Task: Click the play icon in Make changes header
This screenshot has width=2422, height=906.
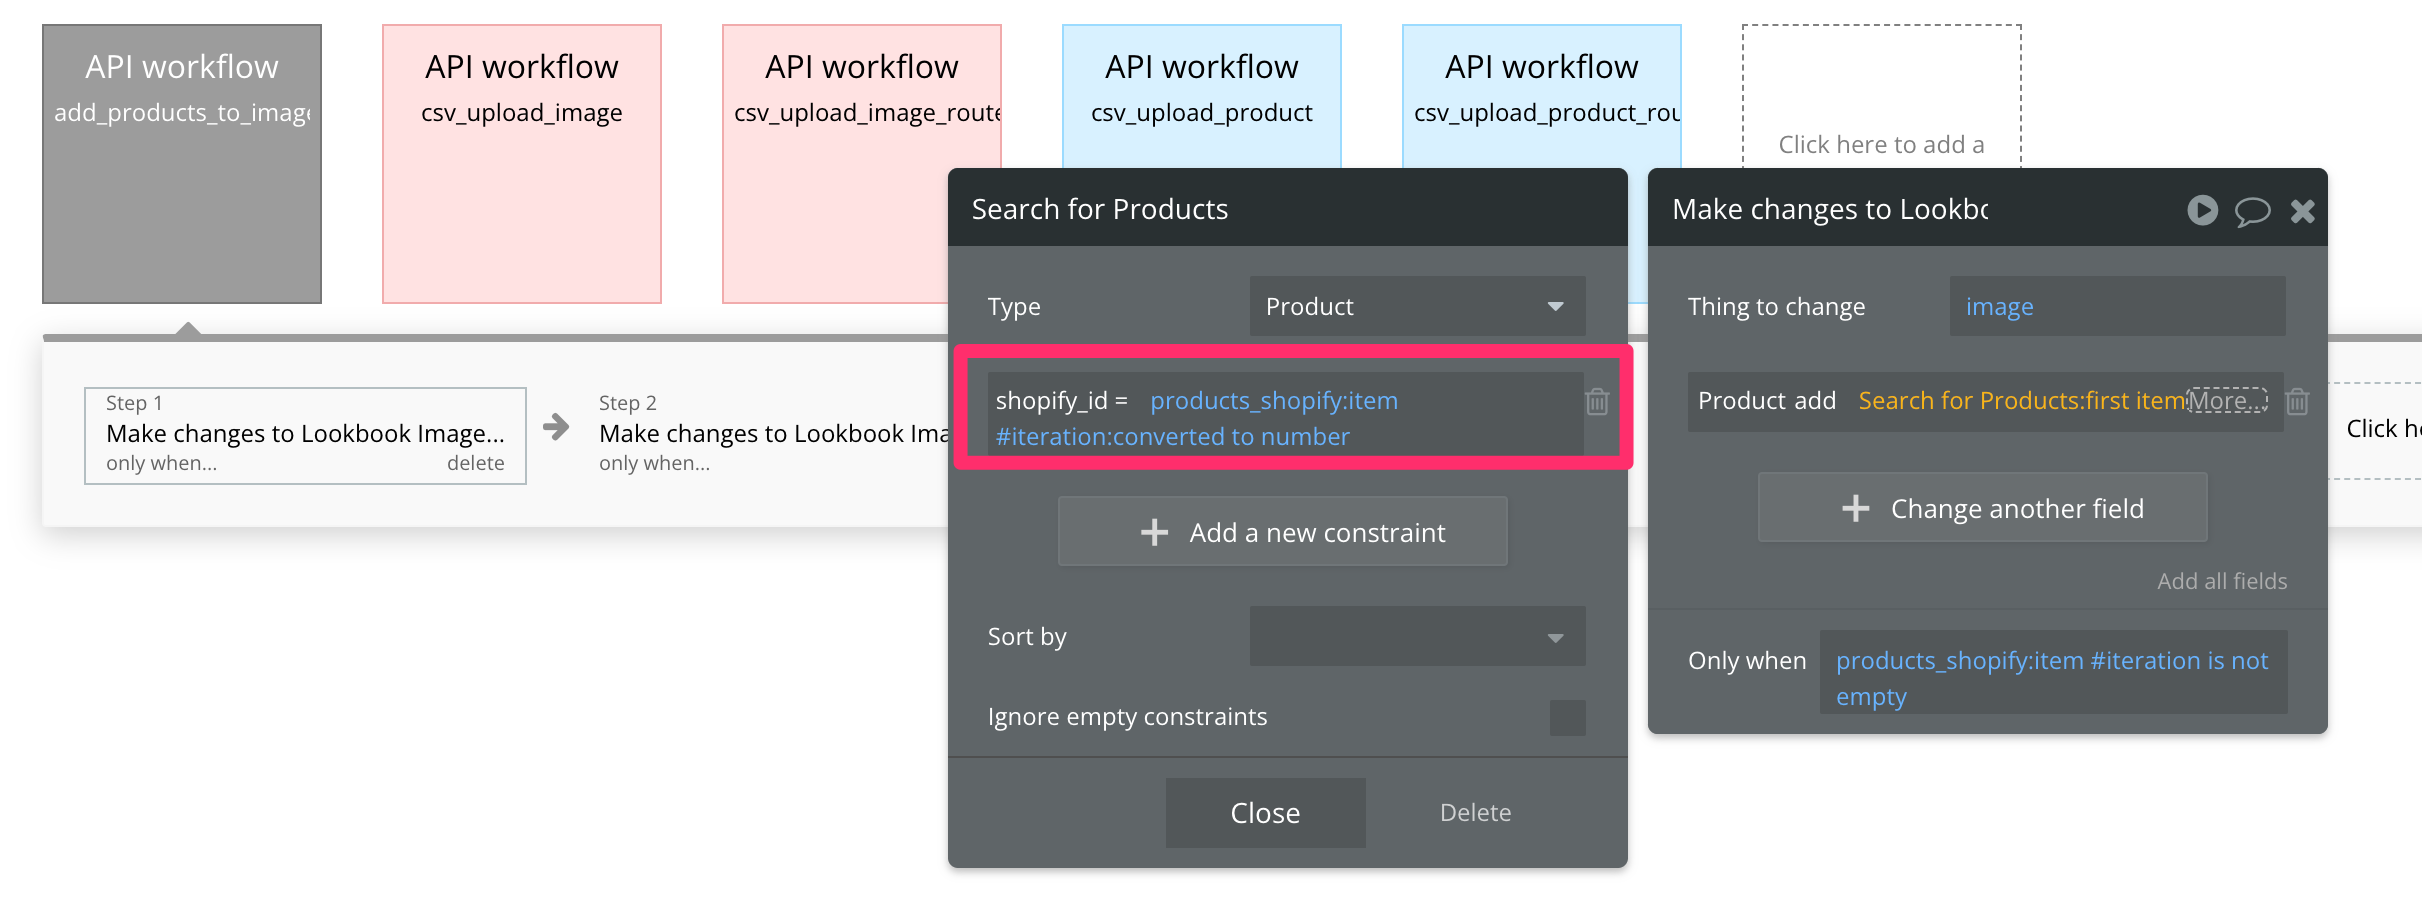Action: (2202, 210)
